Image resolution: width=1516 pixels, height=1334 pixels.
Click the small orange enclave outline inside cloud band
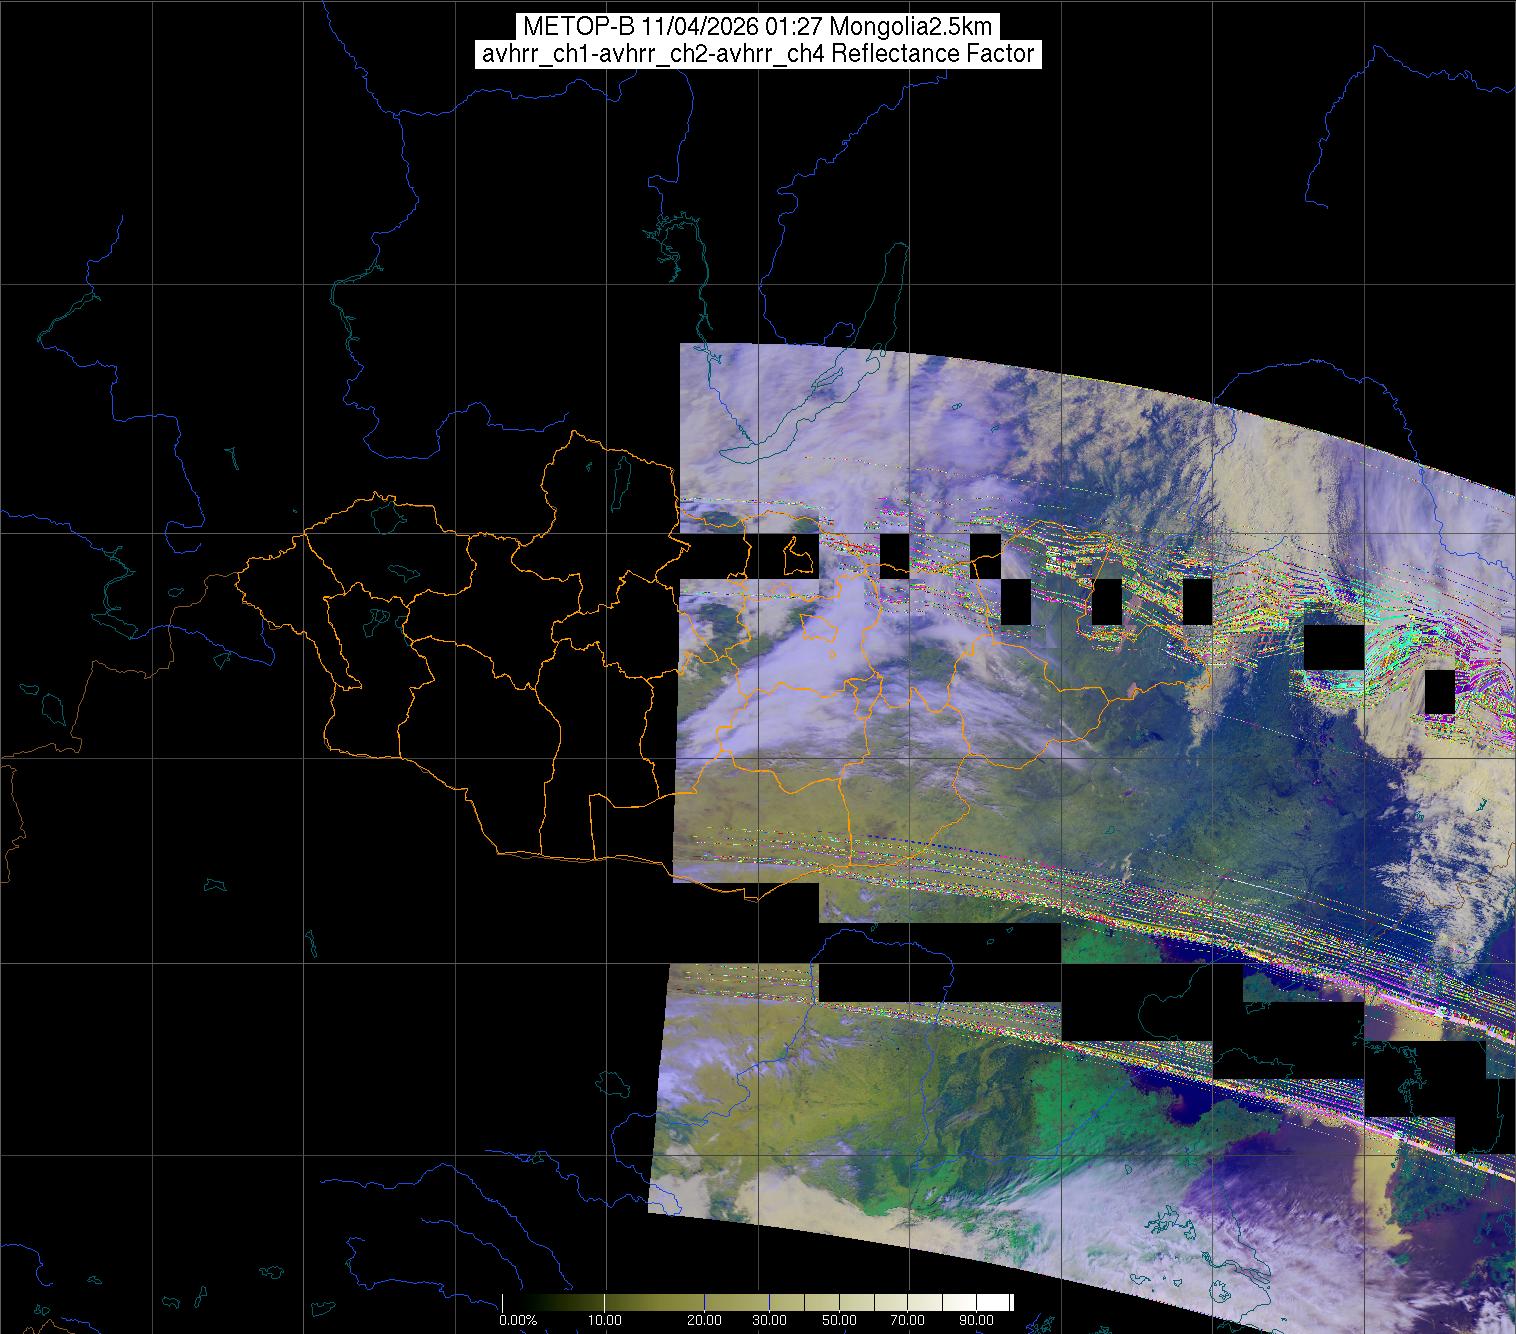[x=820, y=628]
